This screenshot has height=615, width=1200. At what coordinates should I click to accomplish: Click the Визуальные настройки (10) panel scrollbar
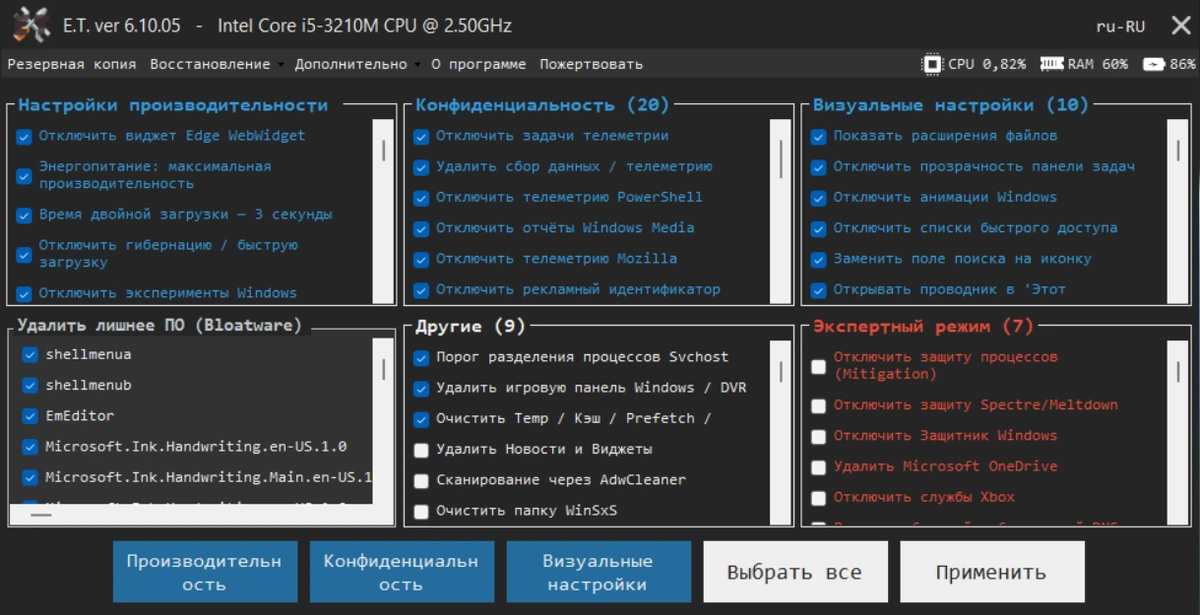point(1178,210)
